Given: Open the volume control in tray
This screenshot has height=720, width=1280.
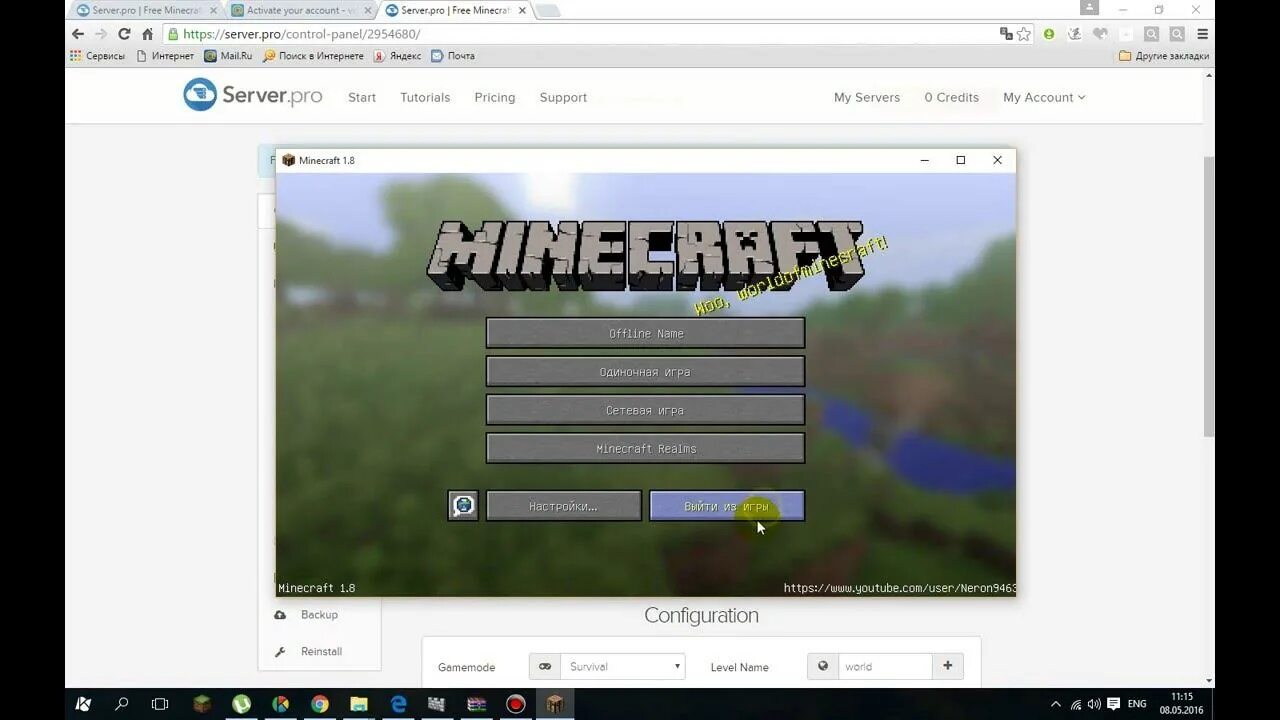Looking at the screenshot, I should (x=1094, y=704).
